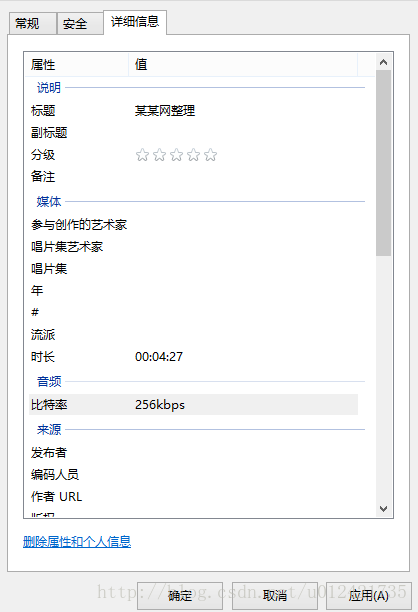Click the 应用(A) button
The image size is (418, 612).
pyautogui.click(x=369, y=596)
